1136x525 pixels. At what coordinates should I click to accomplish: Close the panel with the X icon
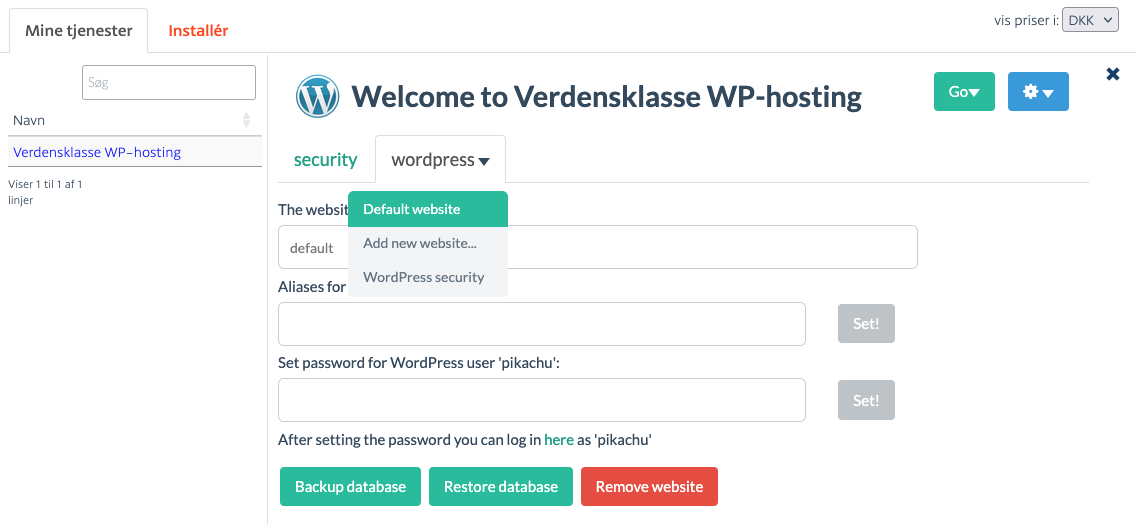[1113, 73]
